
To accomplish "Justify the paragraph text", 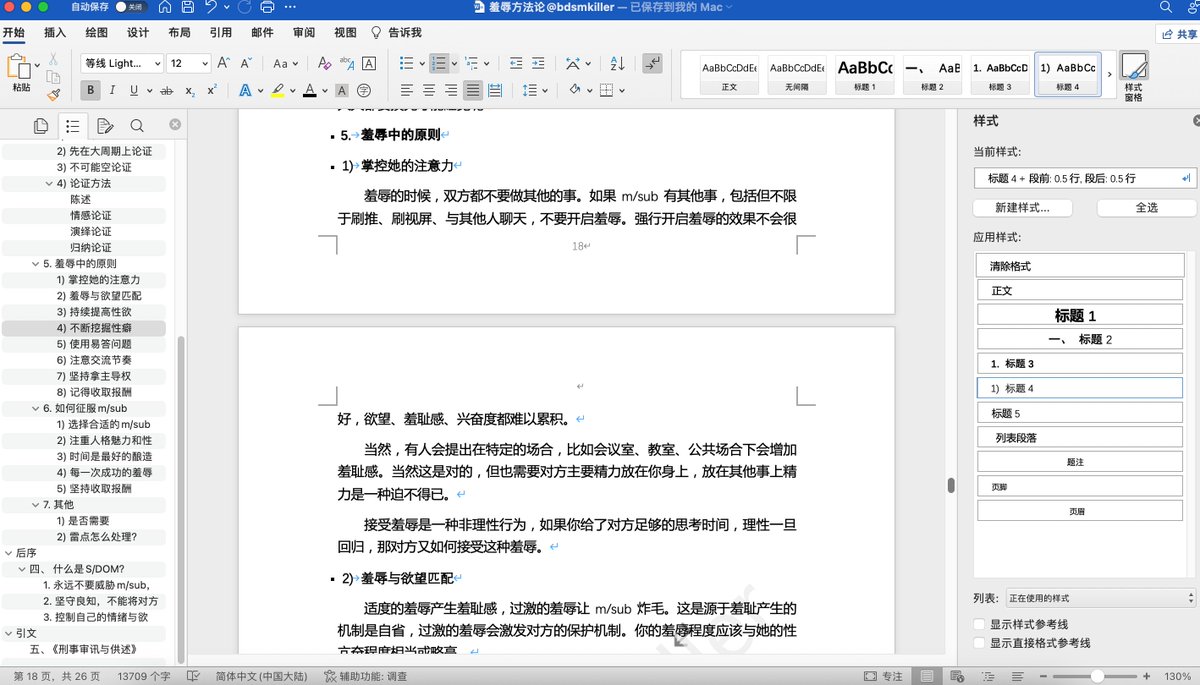I will click(x=473, y=90).
